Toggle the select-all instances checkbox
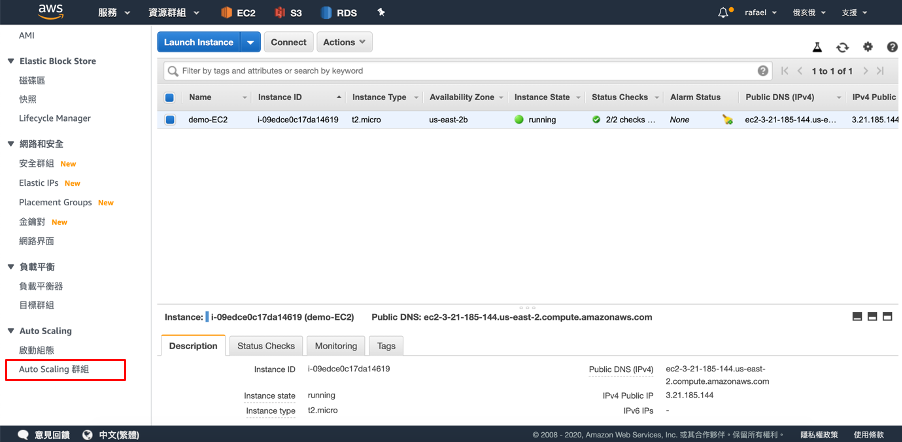This screenshot has width=902, height=442. click(170, 97)
